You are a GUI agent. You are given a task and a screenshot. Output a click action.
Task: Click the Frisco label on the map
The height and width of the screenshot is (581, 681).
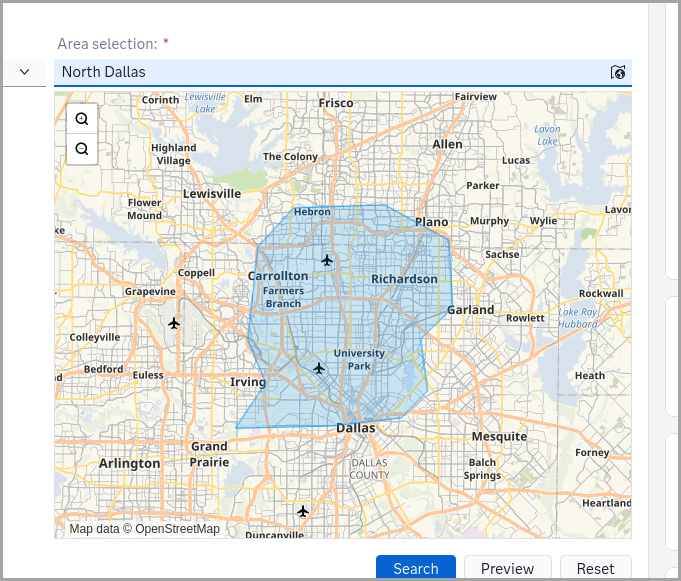336,103
